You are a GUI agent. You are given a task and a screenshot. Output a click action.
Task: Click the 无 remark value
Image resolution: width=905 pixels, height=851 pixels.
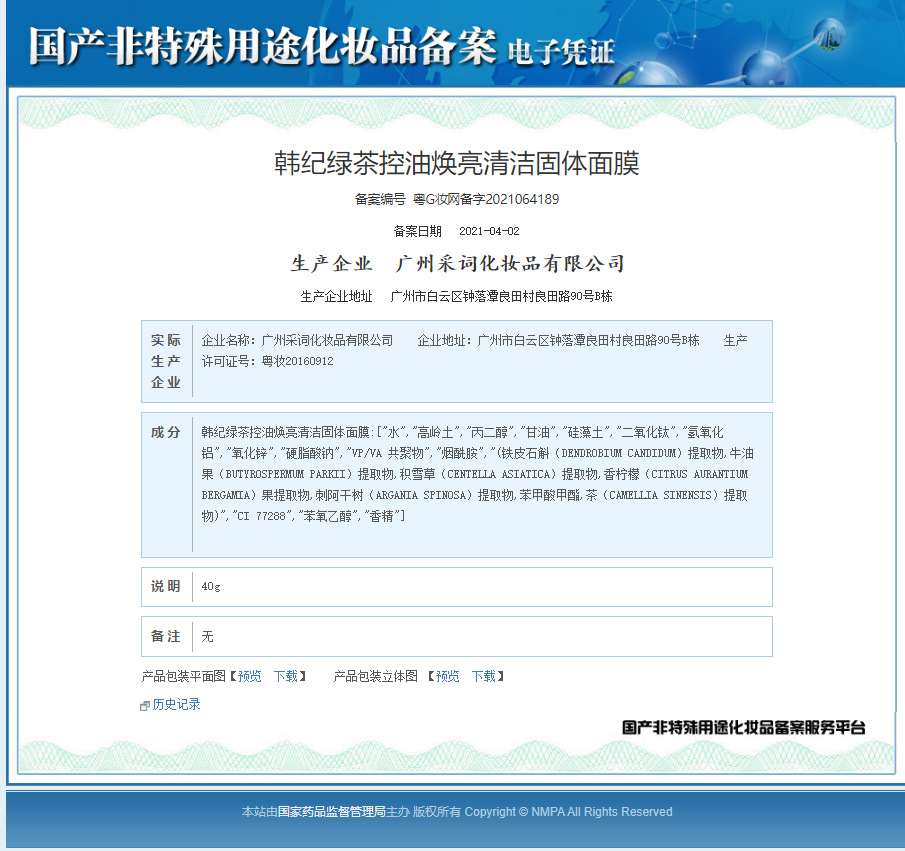pos(207,636)
